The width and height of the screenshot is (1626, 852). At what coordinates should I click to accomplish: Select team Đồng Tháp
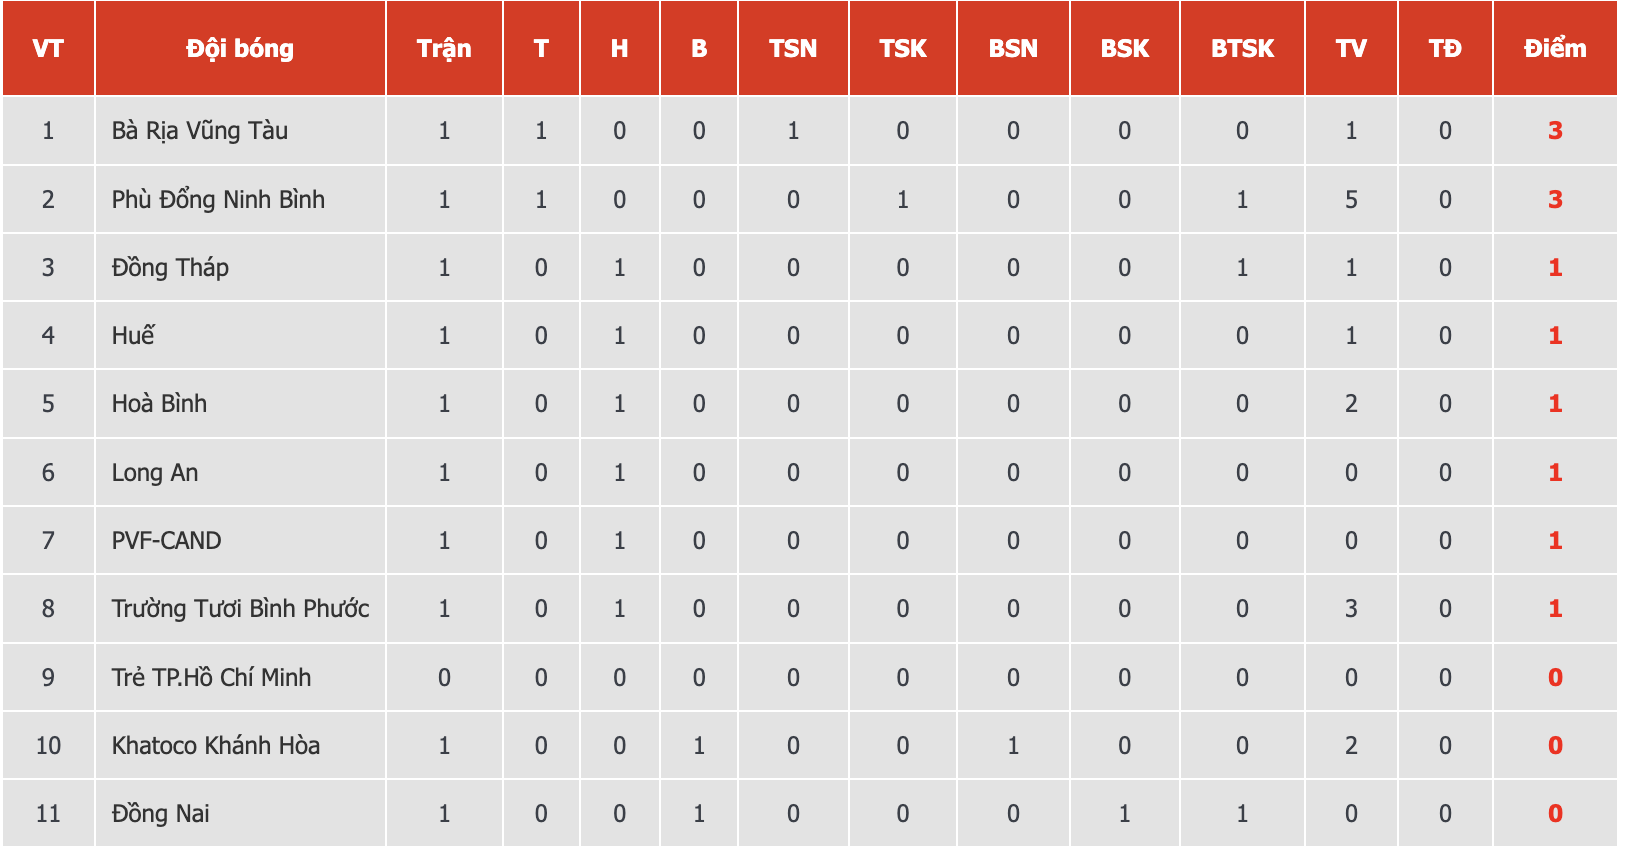pos(170,267)
